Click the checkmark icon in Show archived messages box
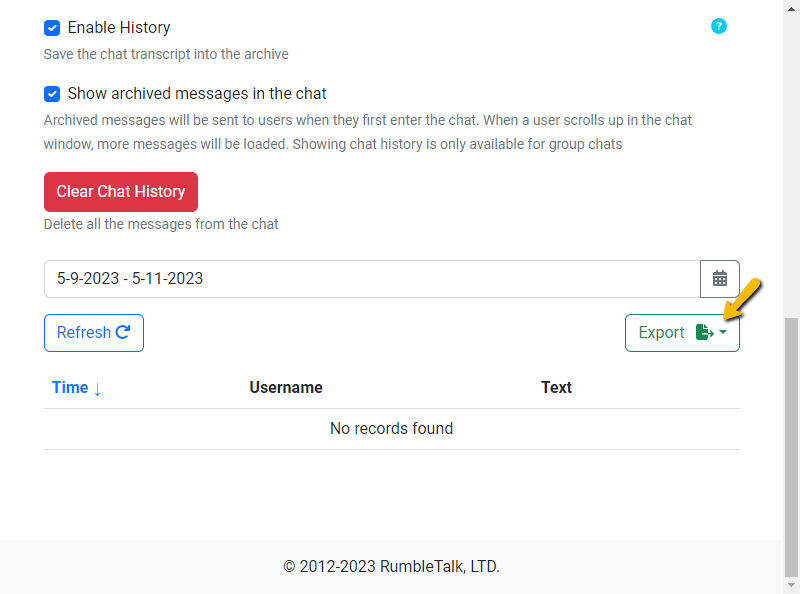 tap(52, 94)
